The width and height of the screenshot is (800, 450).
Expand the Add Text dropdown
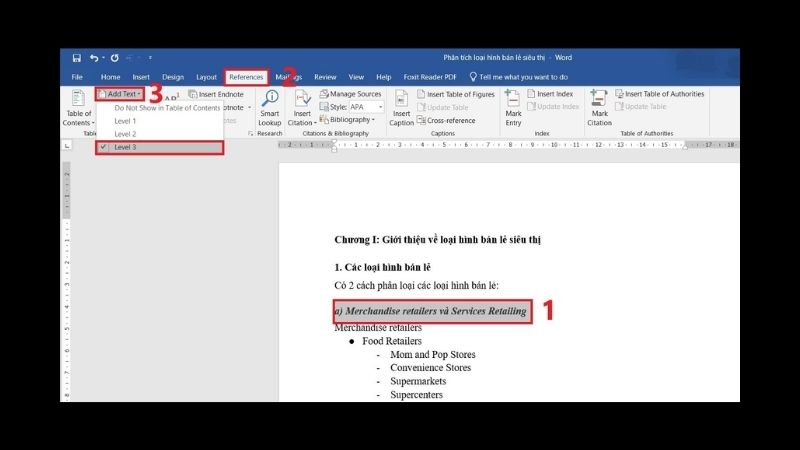120,94
